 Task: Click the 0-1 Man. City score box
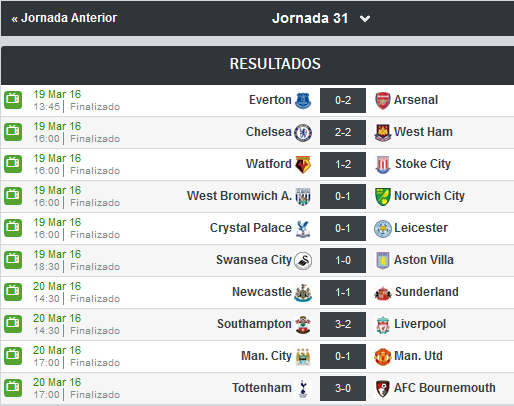[343, 356]
